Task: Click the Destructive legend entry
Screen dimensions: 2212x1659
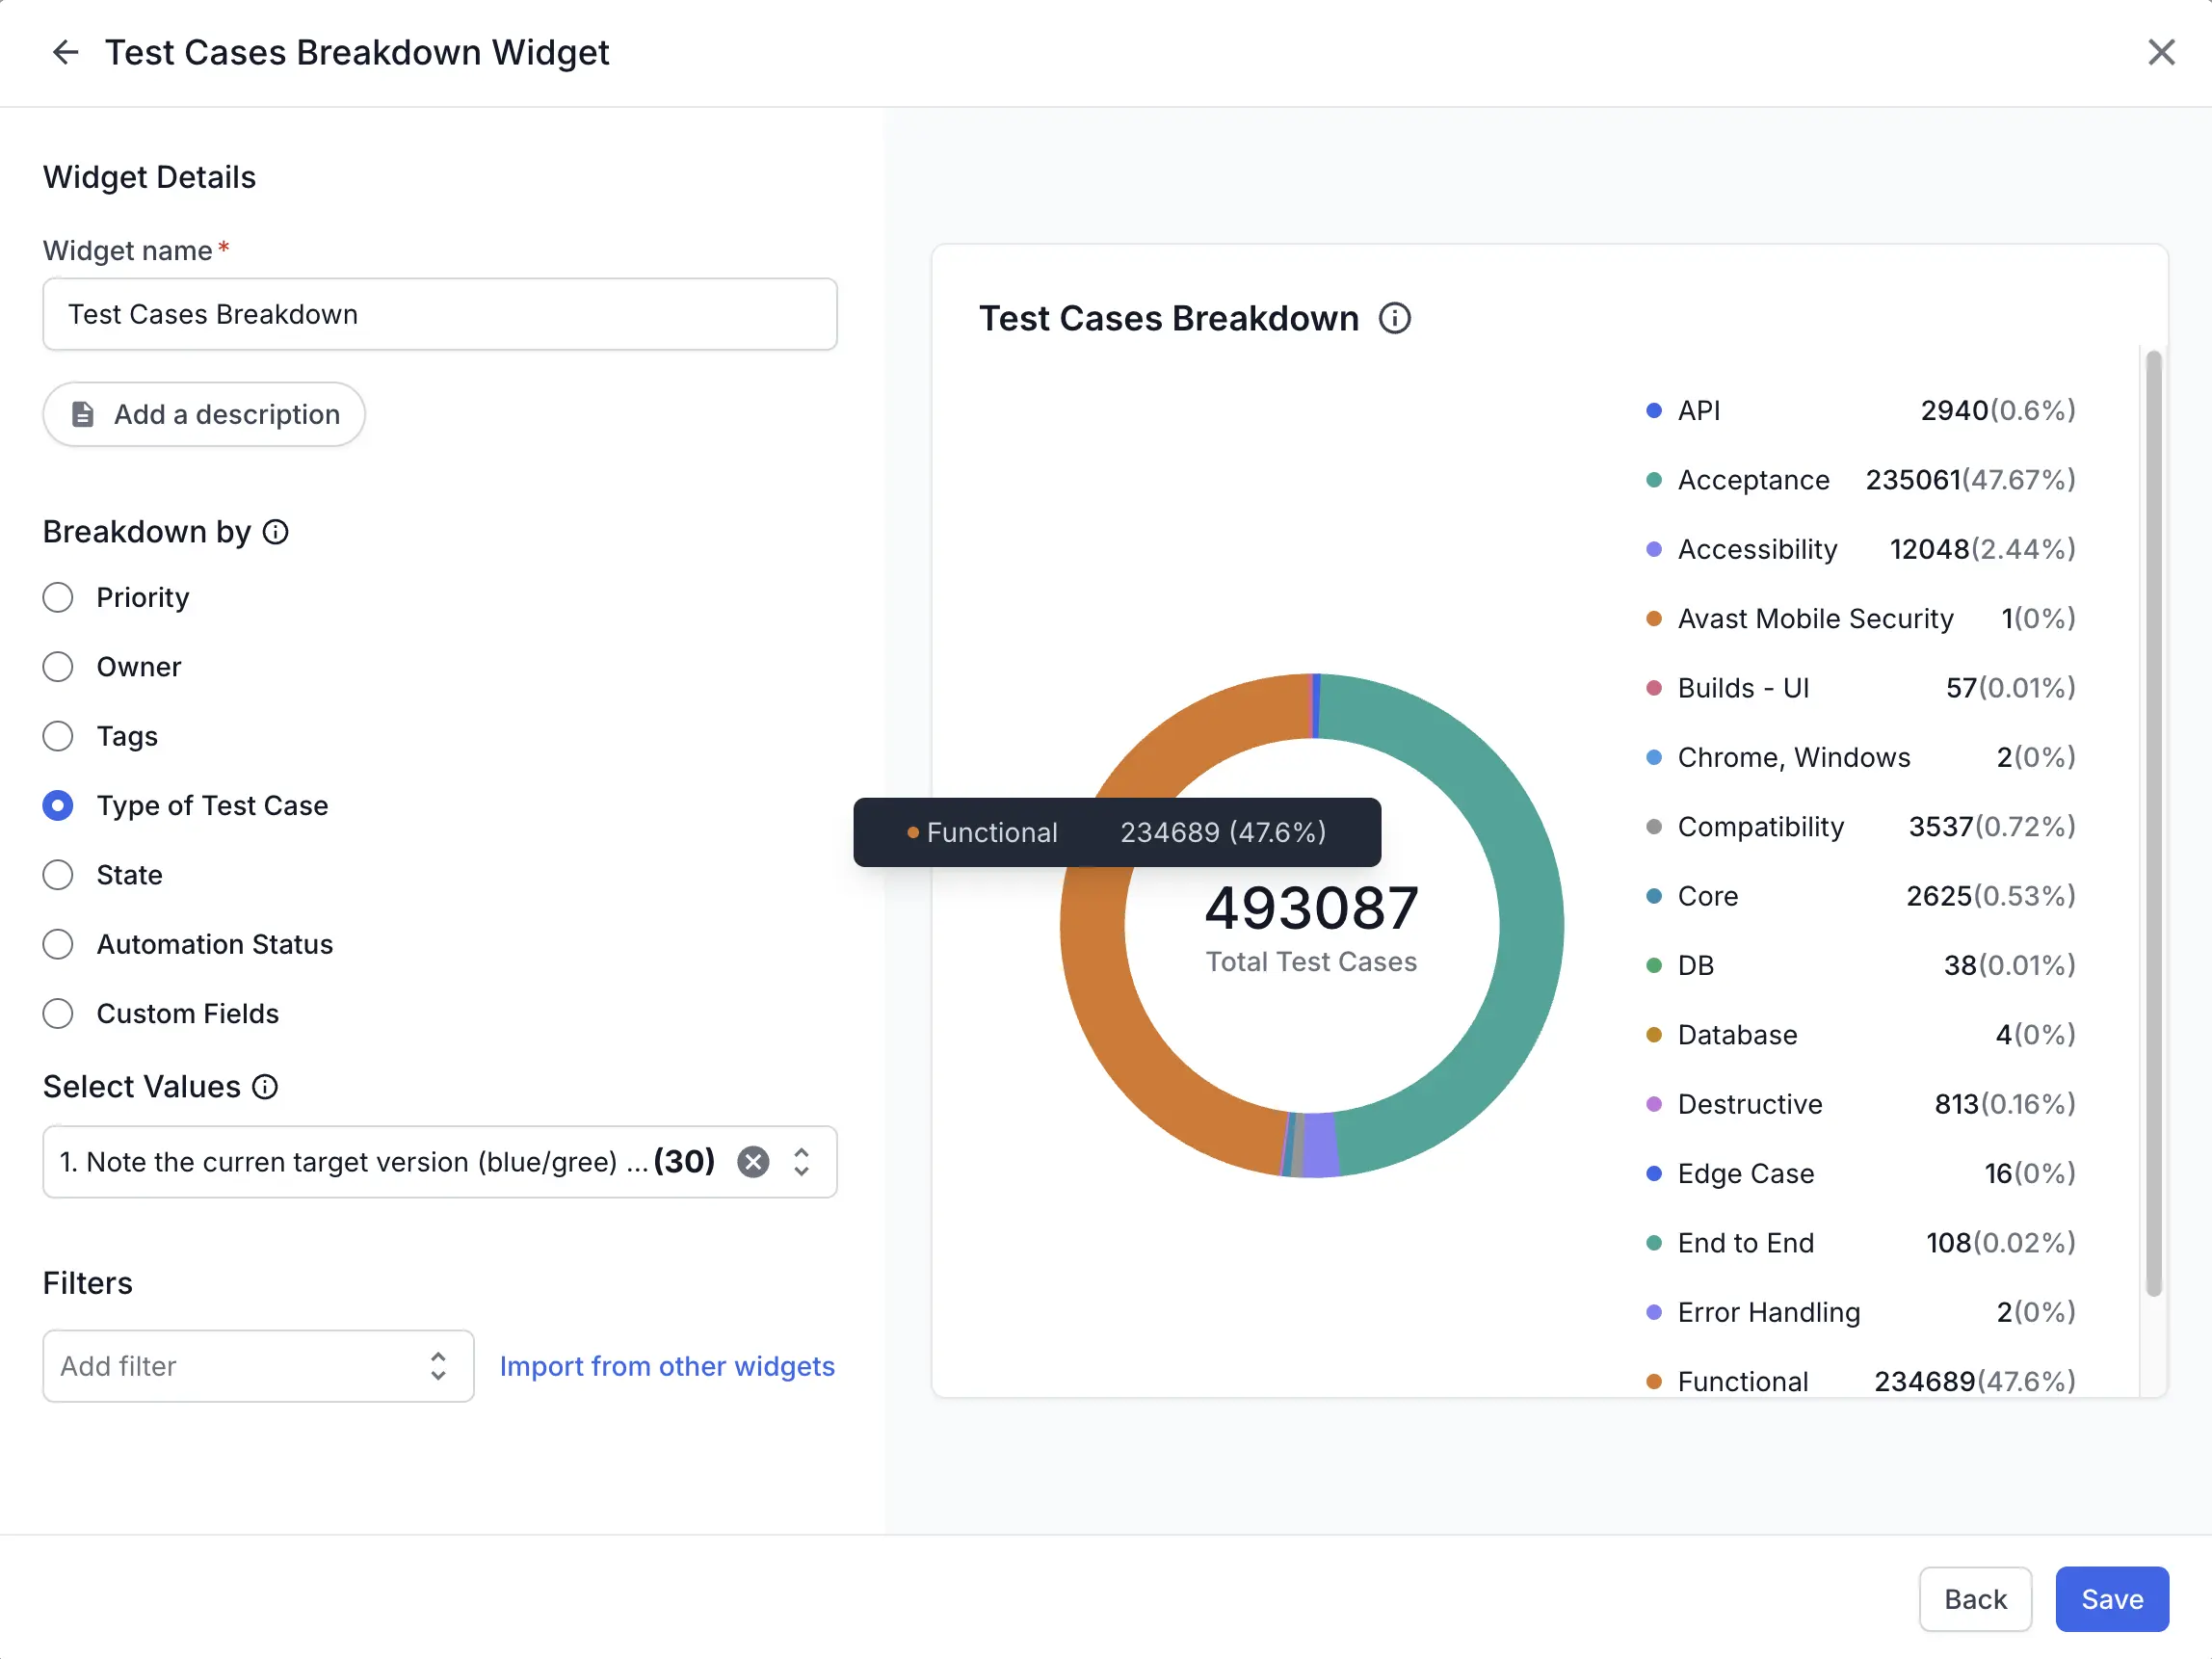Action: pos(1860,1104)
